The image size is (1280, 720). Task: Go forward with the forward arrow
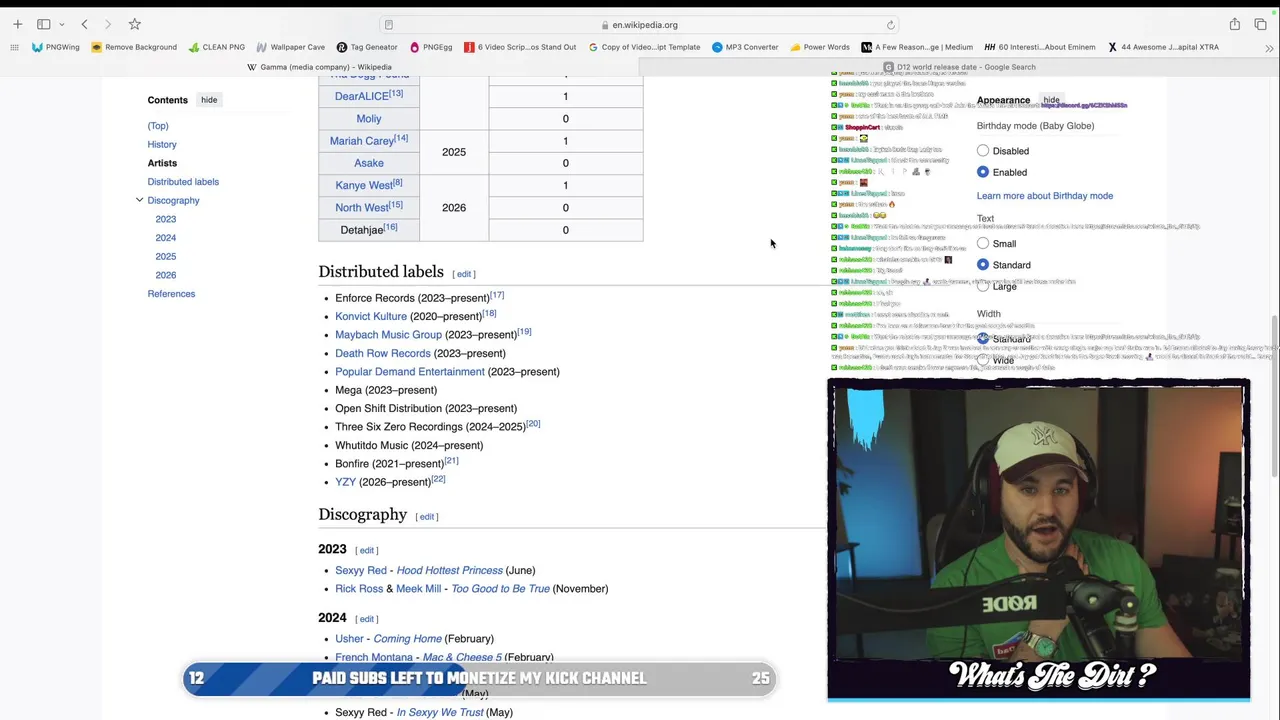[108, 24]
